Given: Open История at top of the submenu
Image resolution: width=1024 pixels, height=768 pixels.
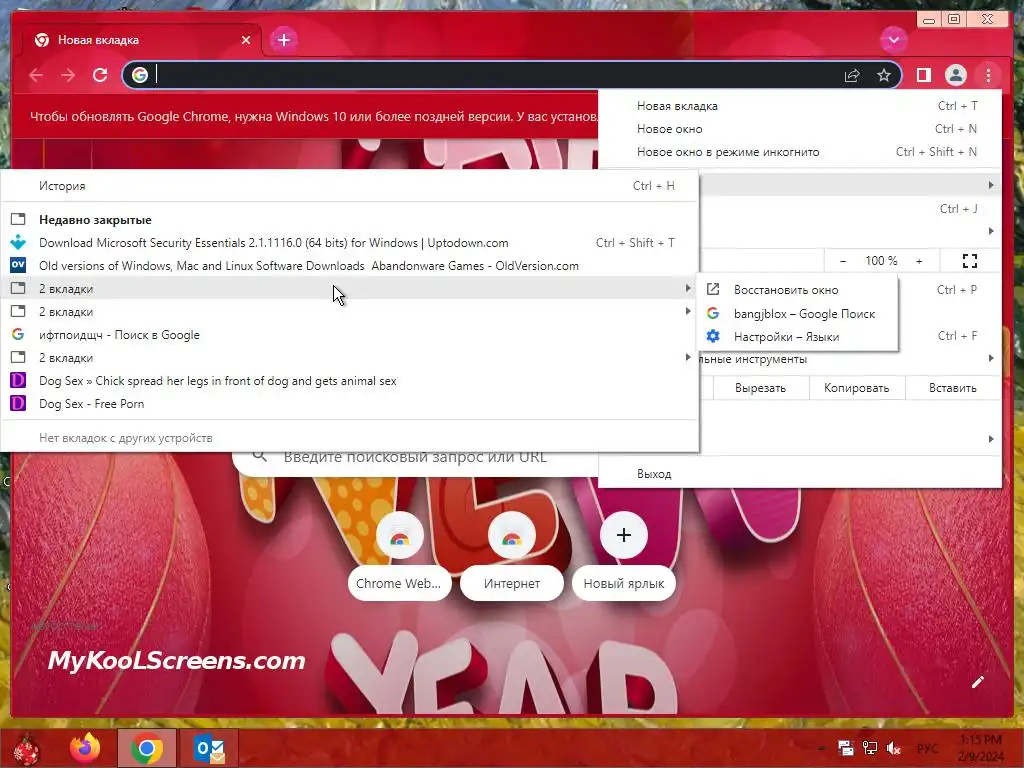Looking at the screenshot, I should tap(349, 186).
